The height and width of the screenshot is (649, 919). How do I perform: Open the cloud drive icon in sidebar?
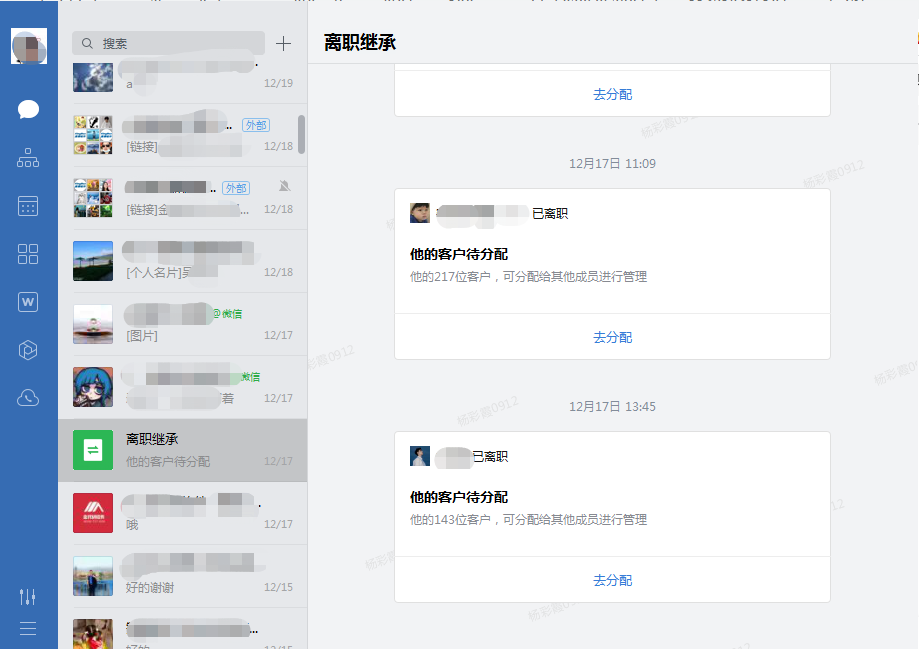[x=28, y=398]
